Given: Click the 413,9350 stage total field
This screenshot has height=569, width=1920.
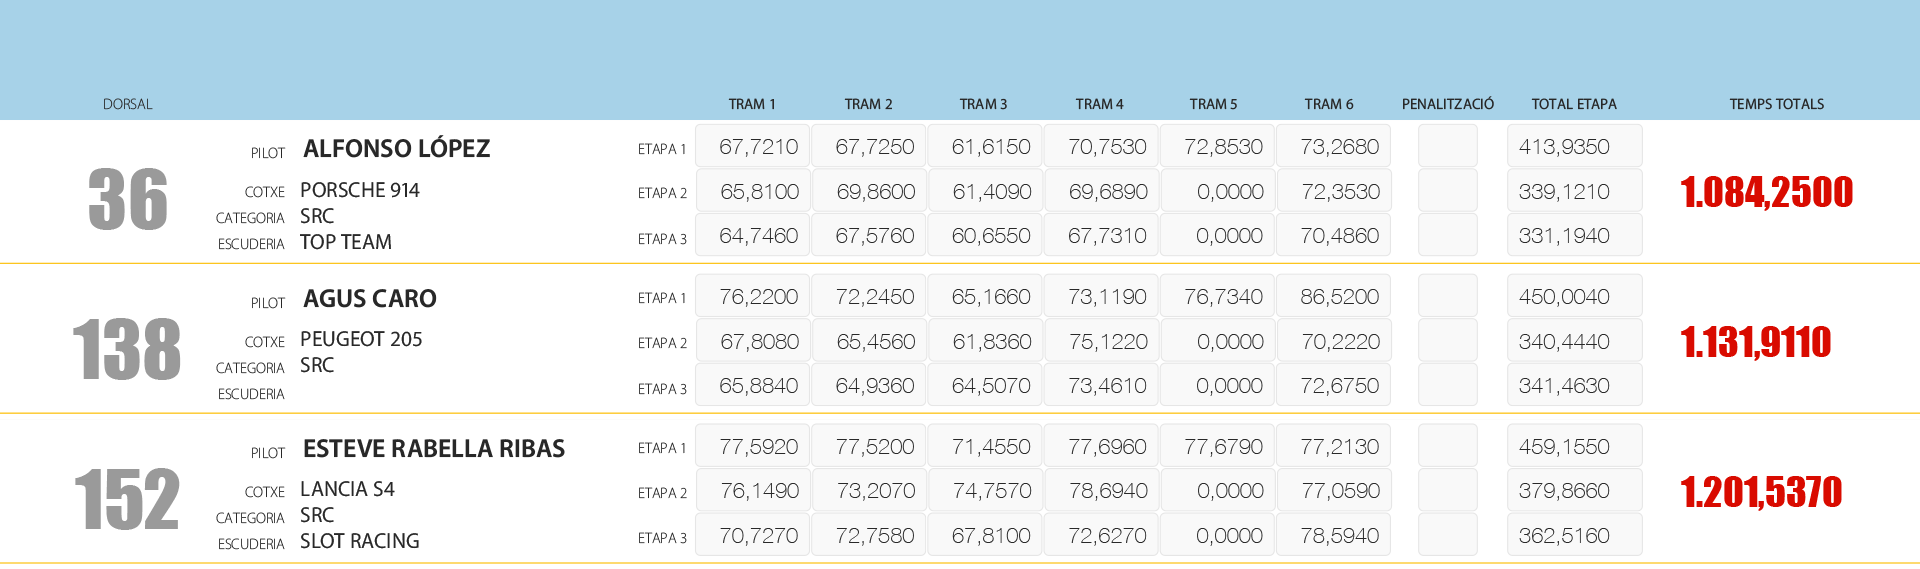Looking at the screenshot, I should click(x=1573, y=147).
